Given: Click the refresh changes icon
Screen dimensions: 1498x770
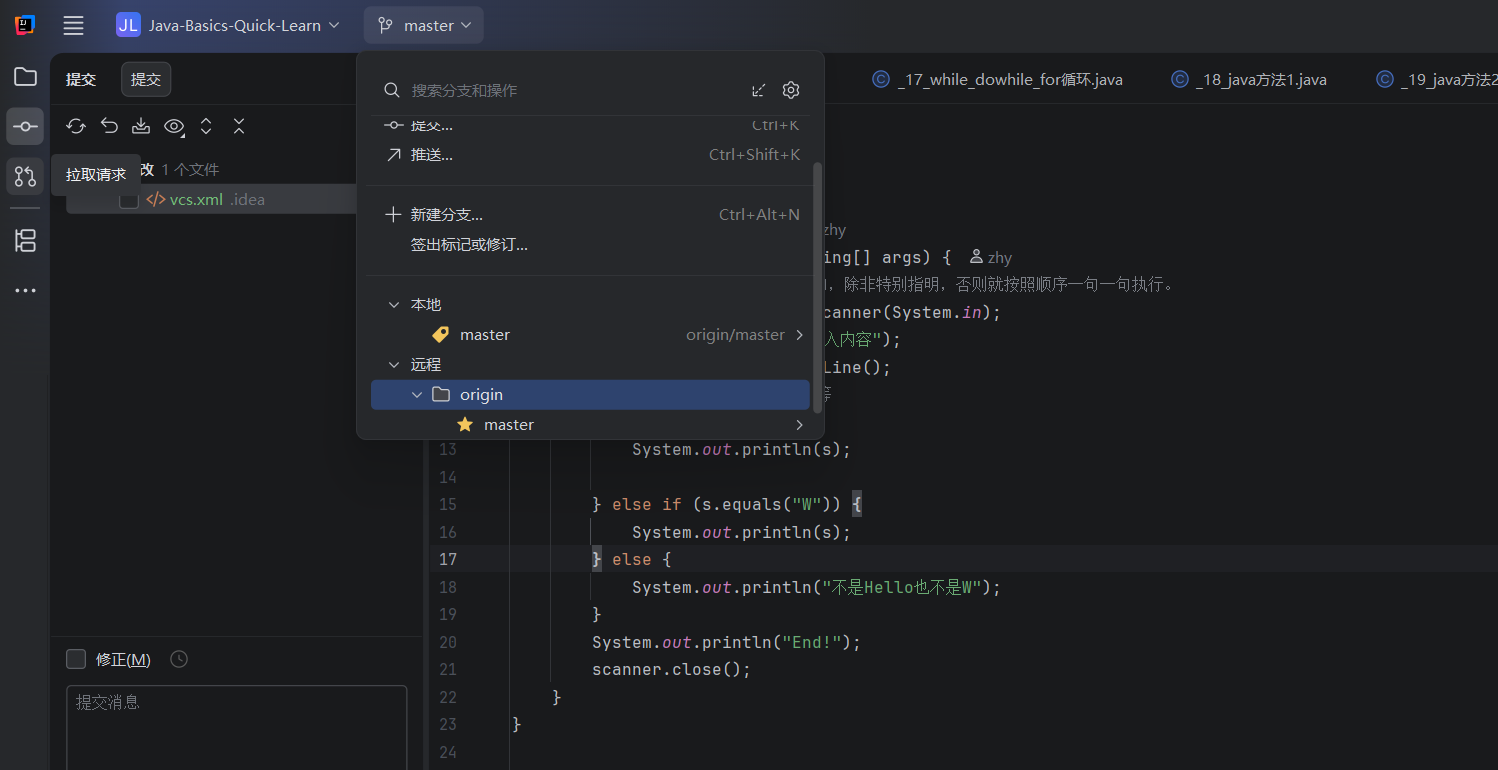Looking at the screenshot, I should [x=76, y=126].
